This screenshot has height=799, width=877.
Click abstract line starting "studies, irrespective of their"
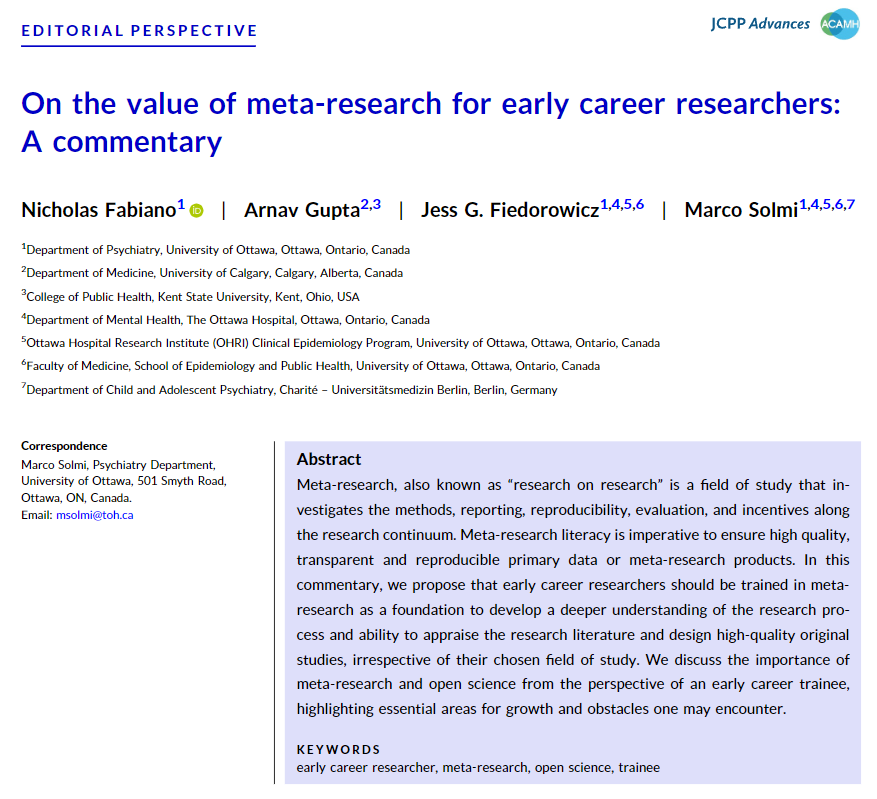pyautogui.click(x=573, y=660)
